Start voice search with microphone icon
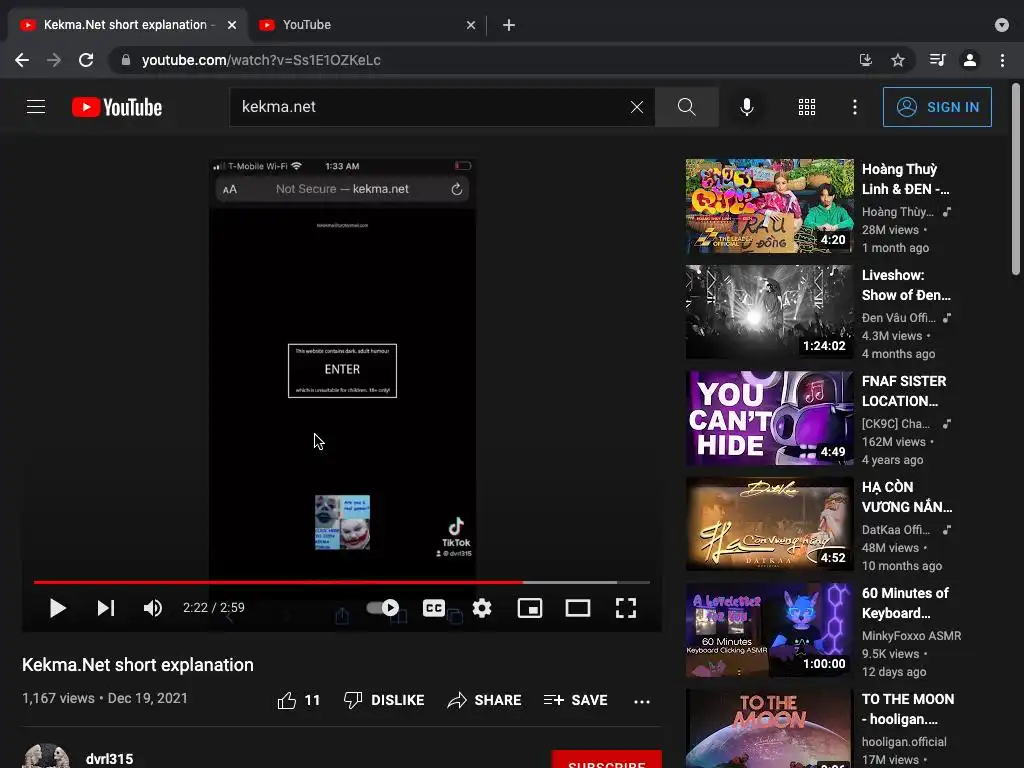This screenshot has height=768, width=1024. [x=746, y=107]
